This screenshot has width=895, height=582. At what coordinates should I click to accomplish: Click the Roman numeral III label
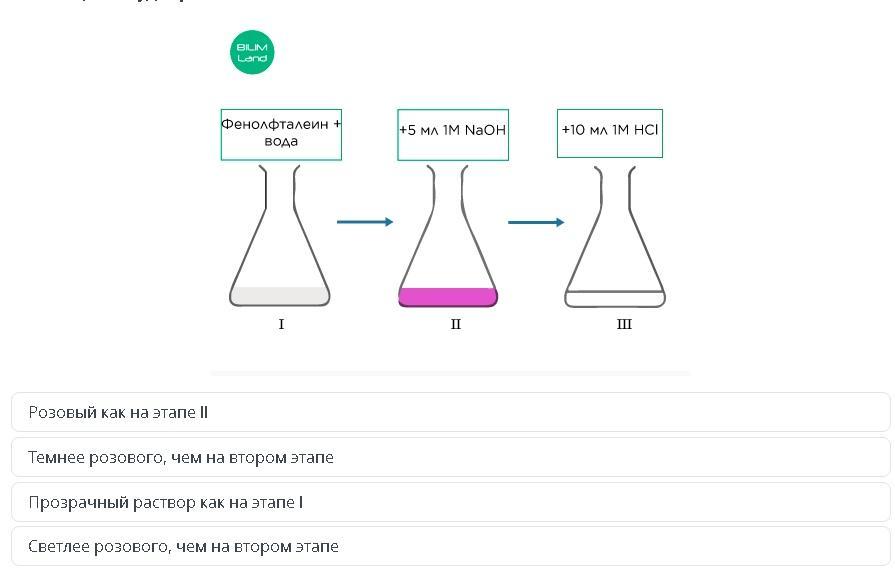pos(624,324)
